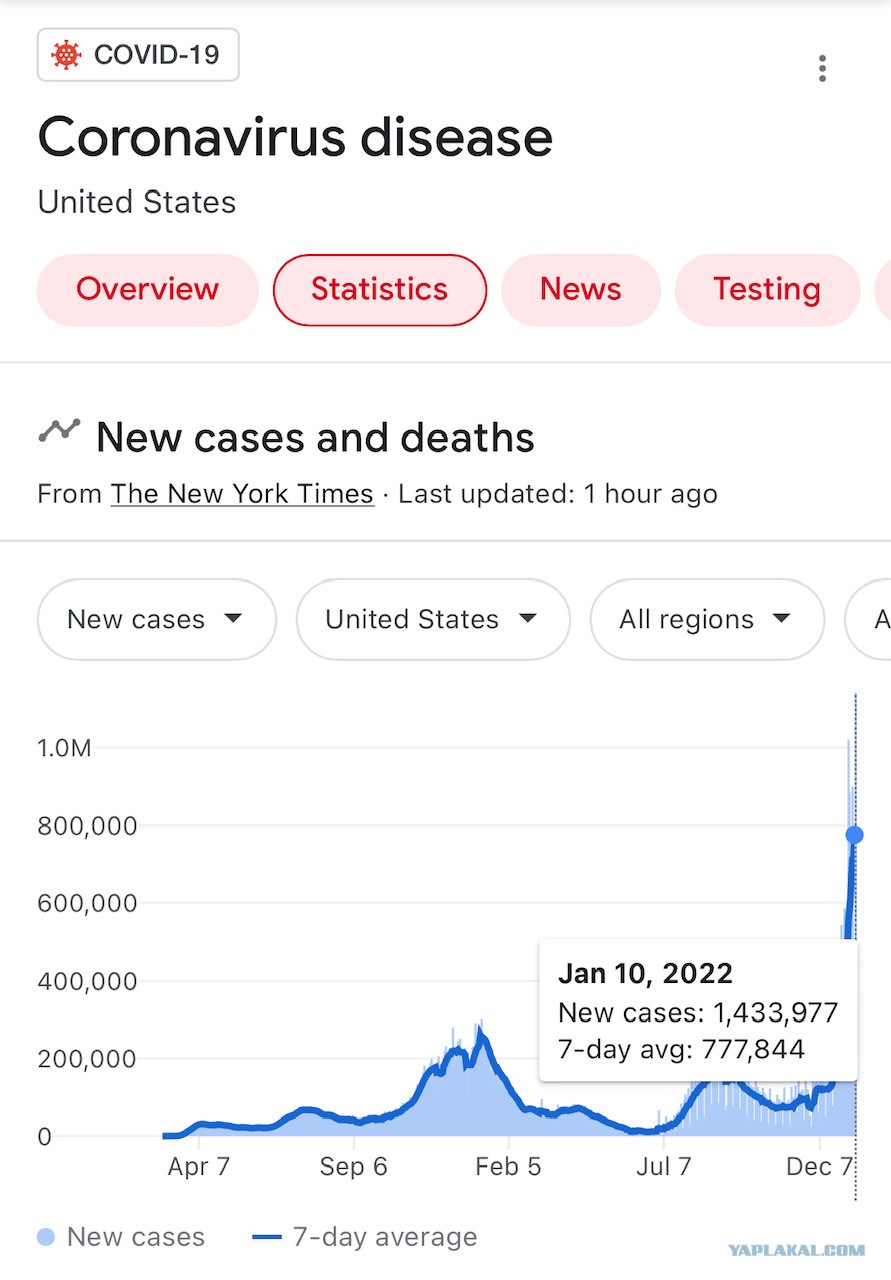Click the New cases legend dot

click(x=46, y=1237)
